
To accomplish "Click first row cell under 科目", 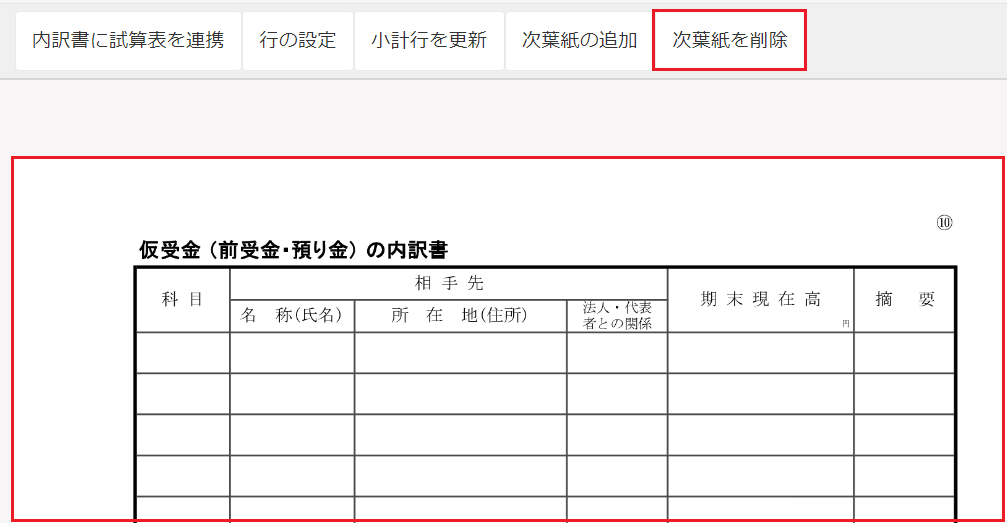I will [183, 353].
